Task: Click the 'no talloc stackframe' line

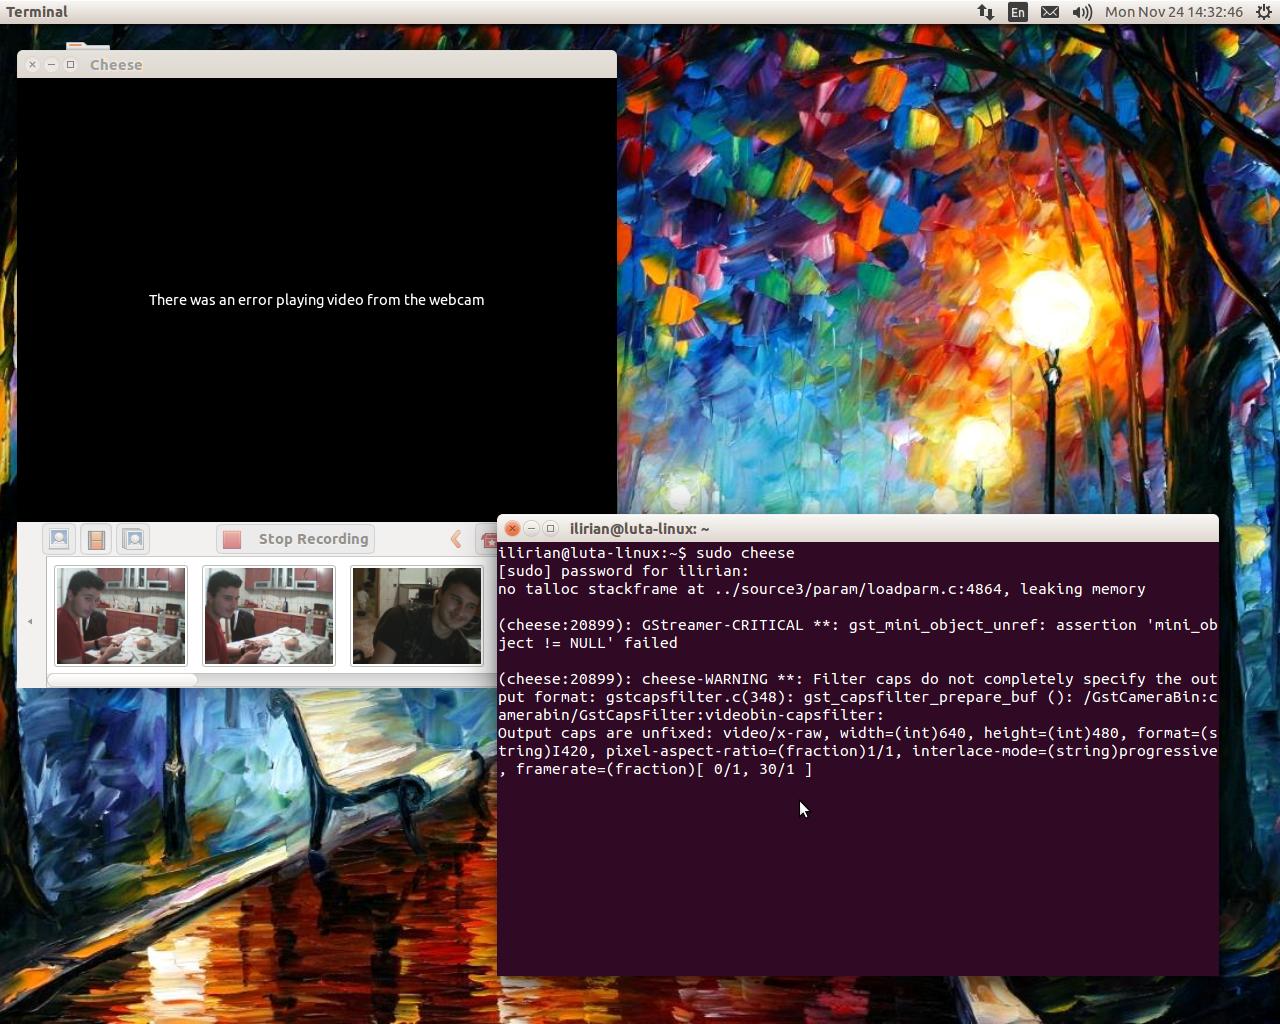Action: pyautogui.click(x=821, y=589)
